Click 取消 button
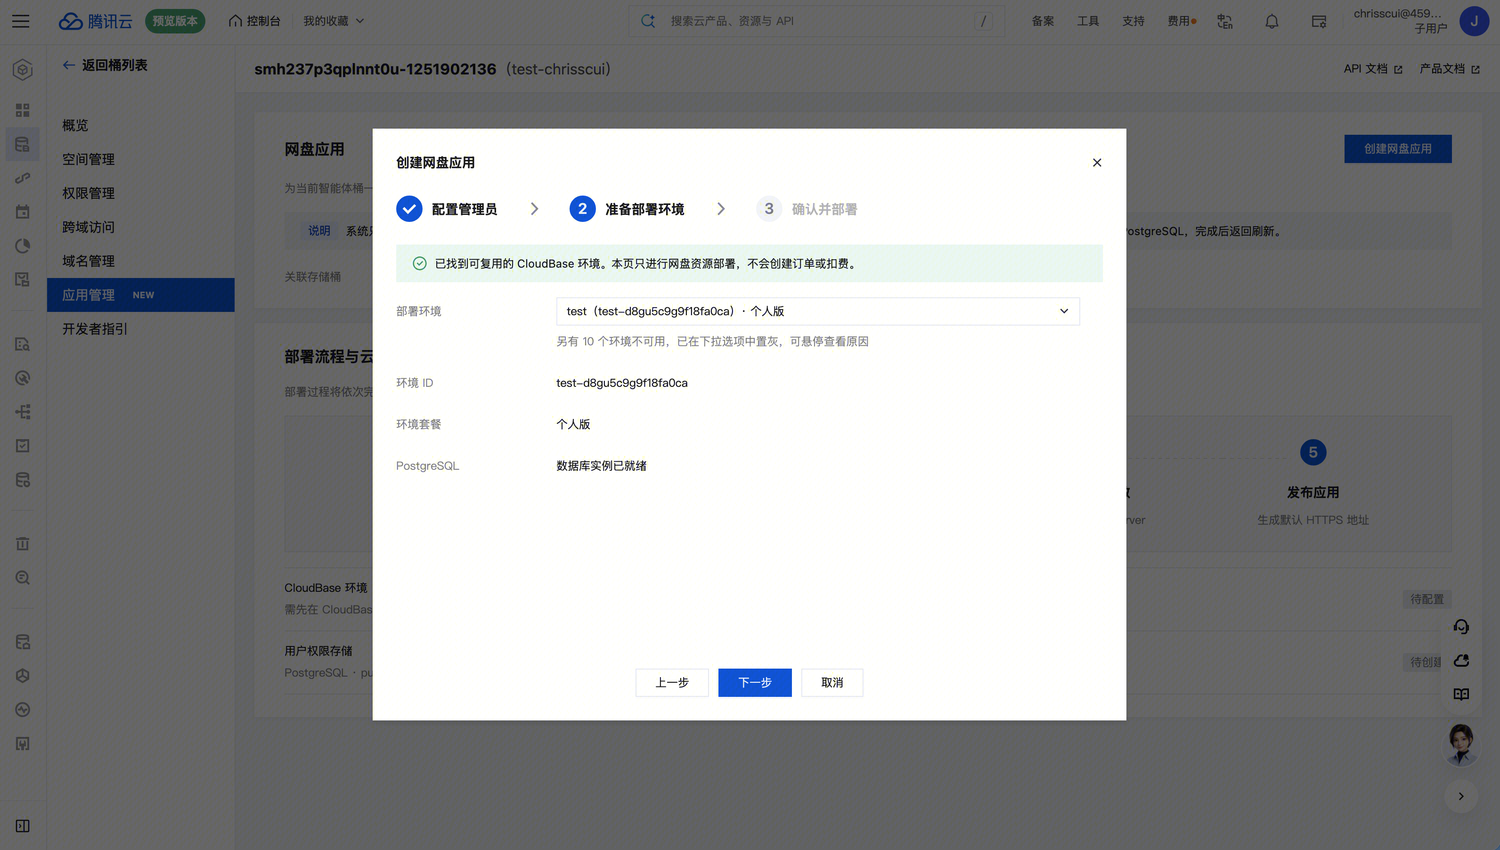Image resolution: width=1500 pixels, height=850 pixels. pyautogui.click(x=832, y=683)
